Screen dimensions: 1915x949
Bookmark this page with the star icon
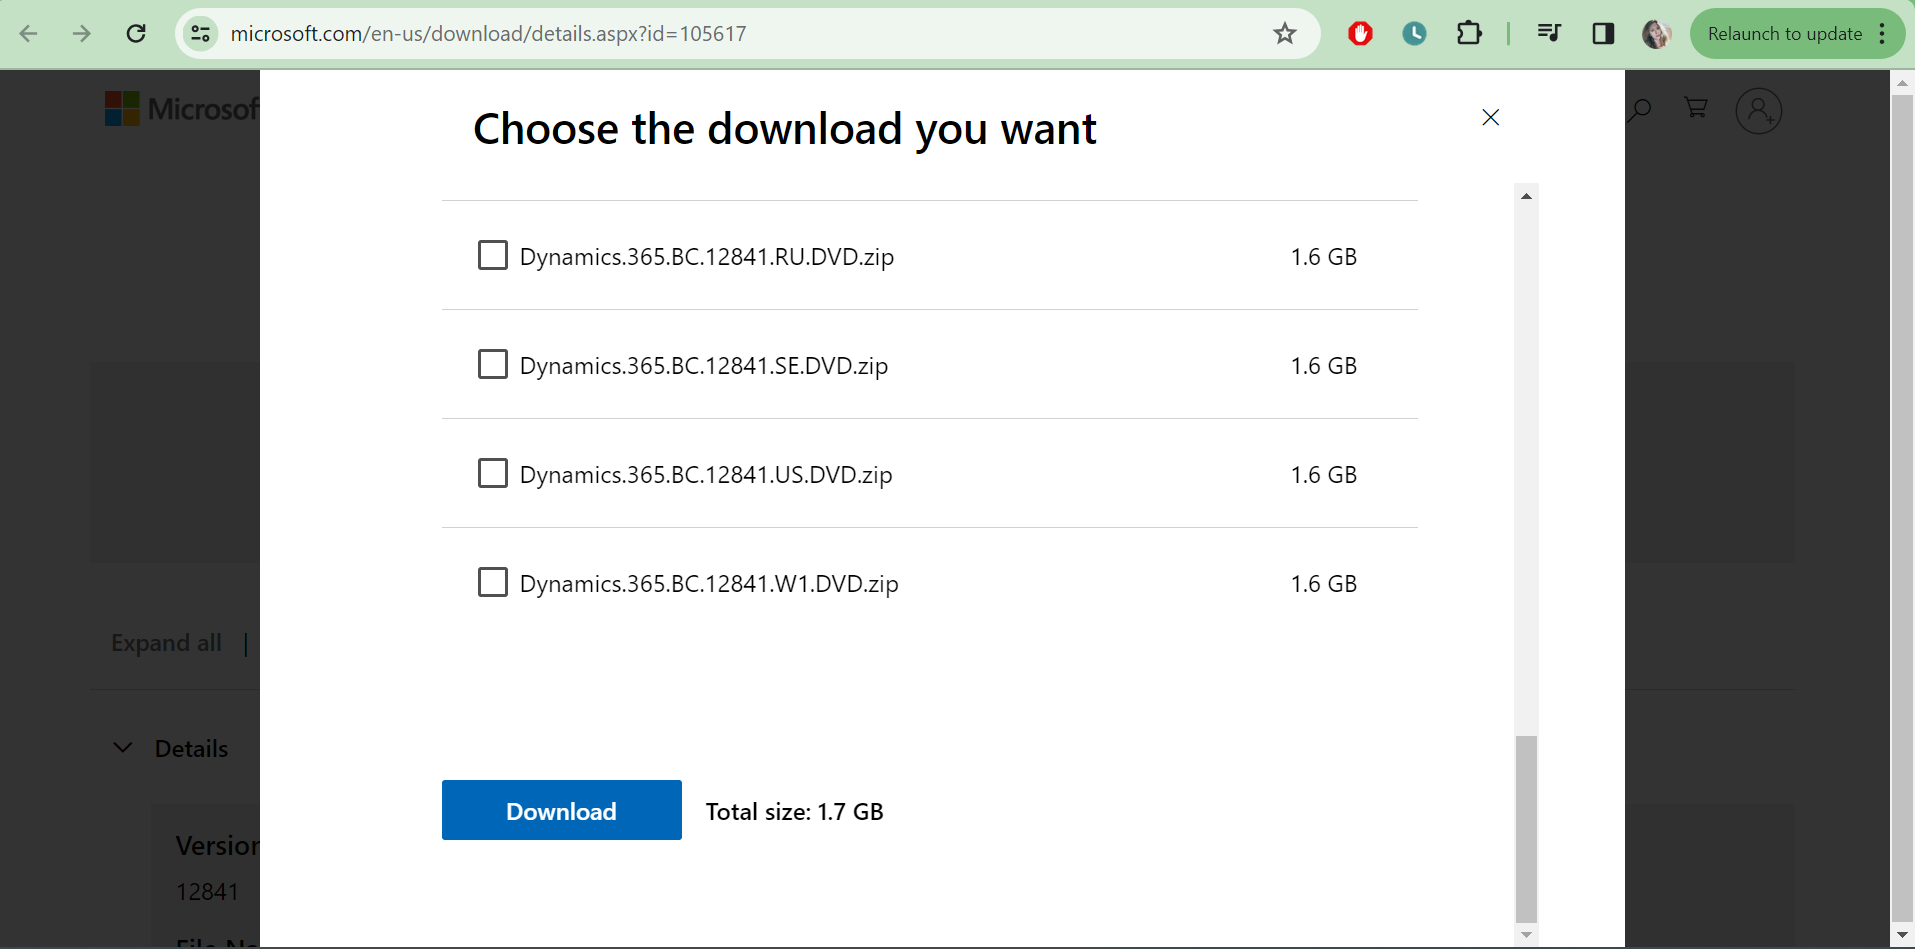(x=1285, y=34)
